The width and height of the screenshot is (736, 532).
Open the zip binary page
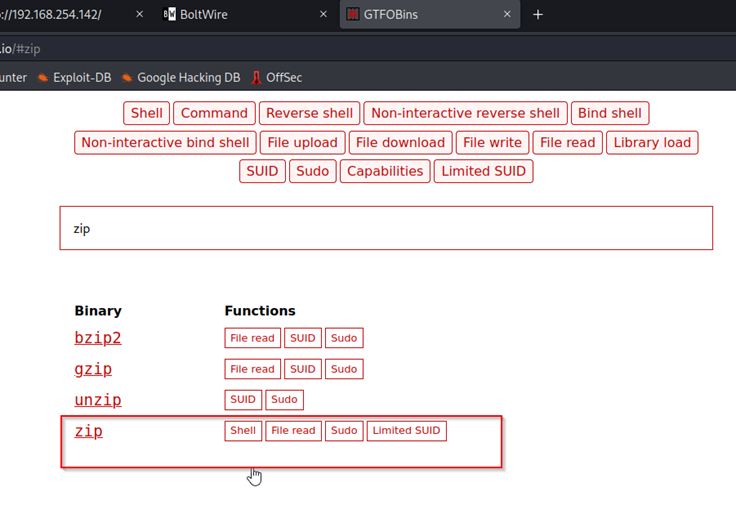tap(88, 431)
